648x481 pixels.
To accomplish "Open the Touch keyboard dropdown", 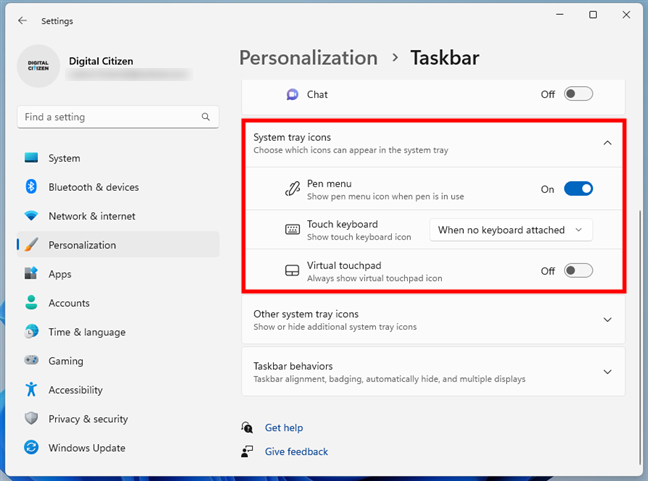I will coord(510,230).
